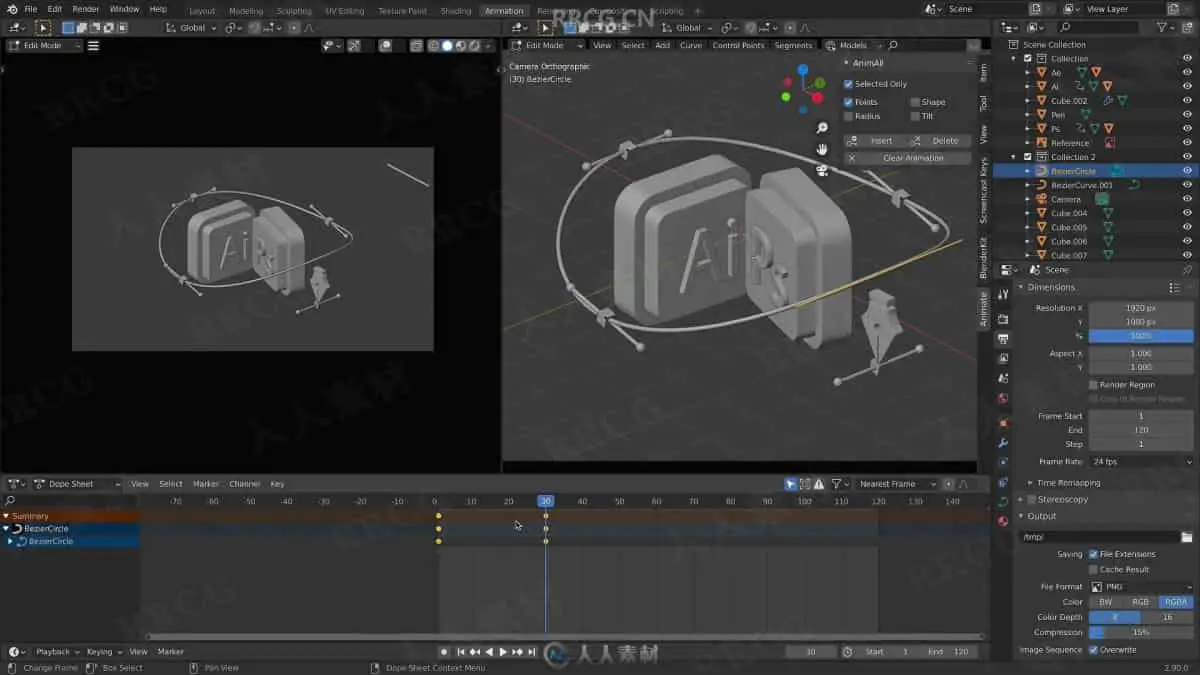Hide Camera using its eye icon

1187,199
